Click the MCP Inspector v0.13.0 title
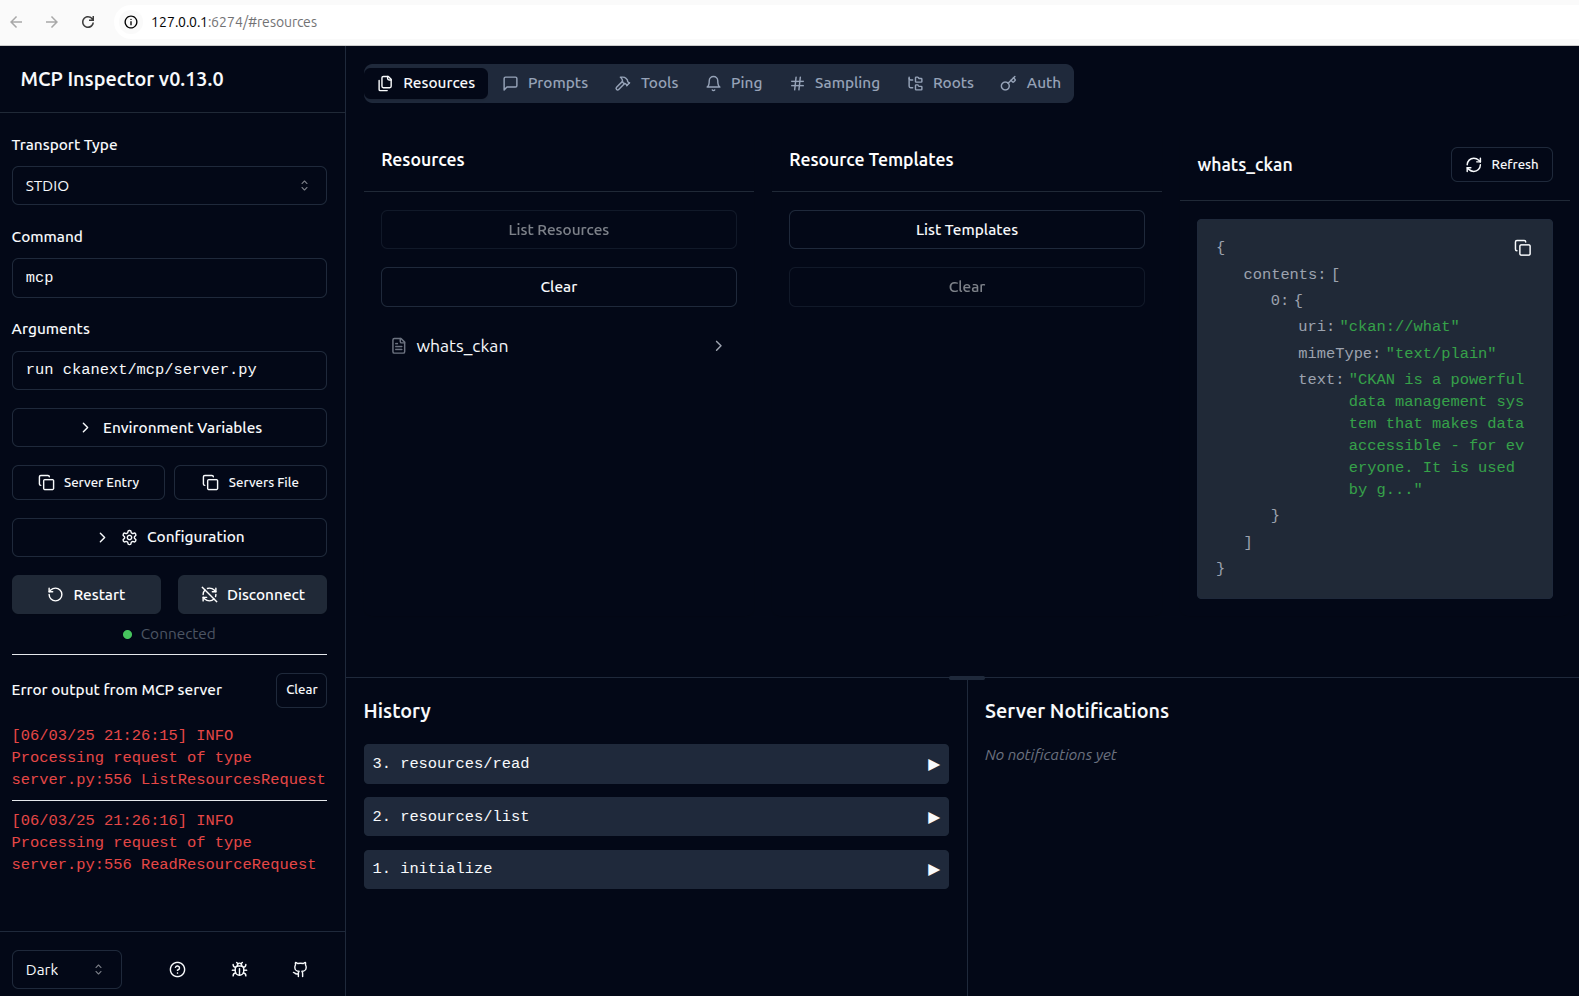This screenshot has height=996, width=1579. pos(122,79)
